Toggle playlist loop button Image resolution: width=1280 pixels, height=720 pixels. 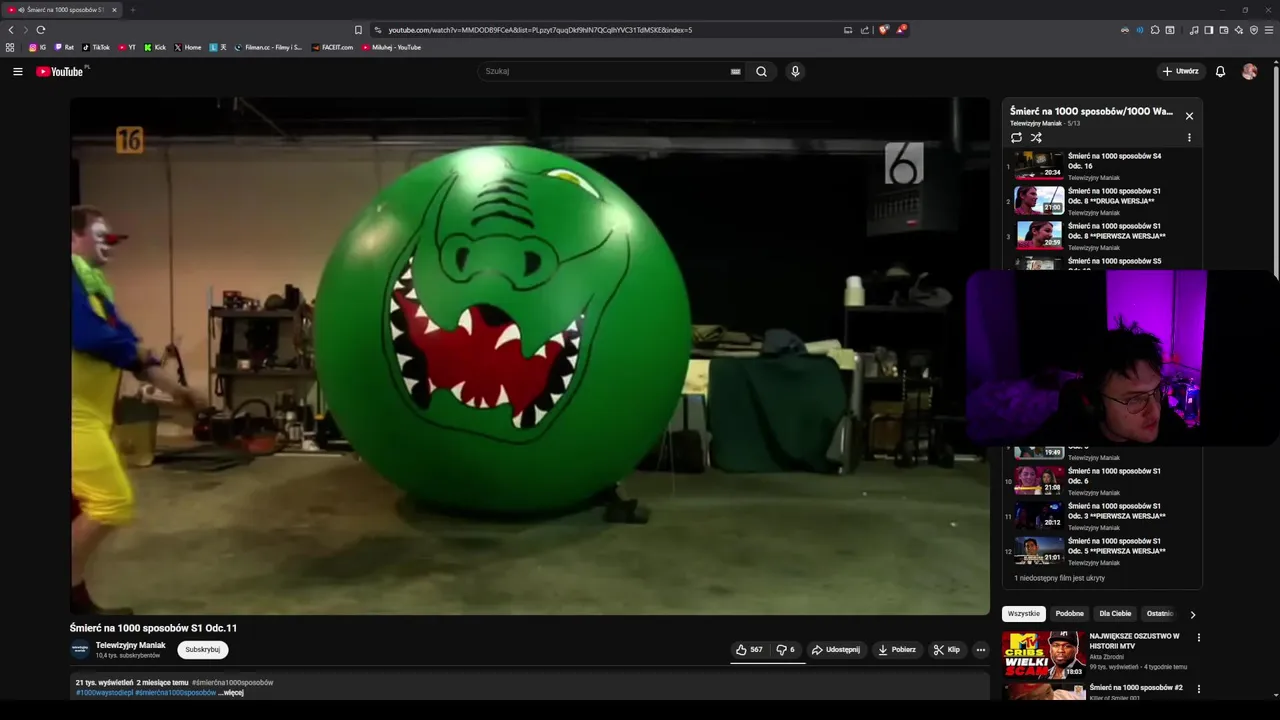[x=1016, y=137]
